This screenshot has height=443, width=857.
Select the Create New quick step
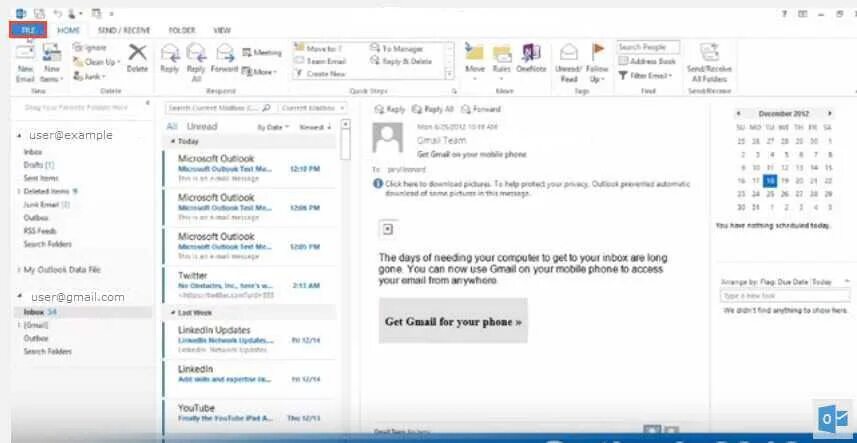(321, 74)
